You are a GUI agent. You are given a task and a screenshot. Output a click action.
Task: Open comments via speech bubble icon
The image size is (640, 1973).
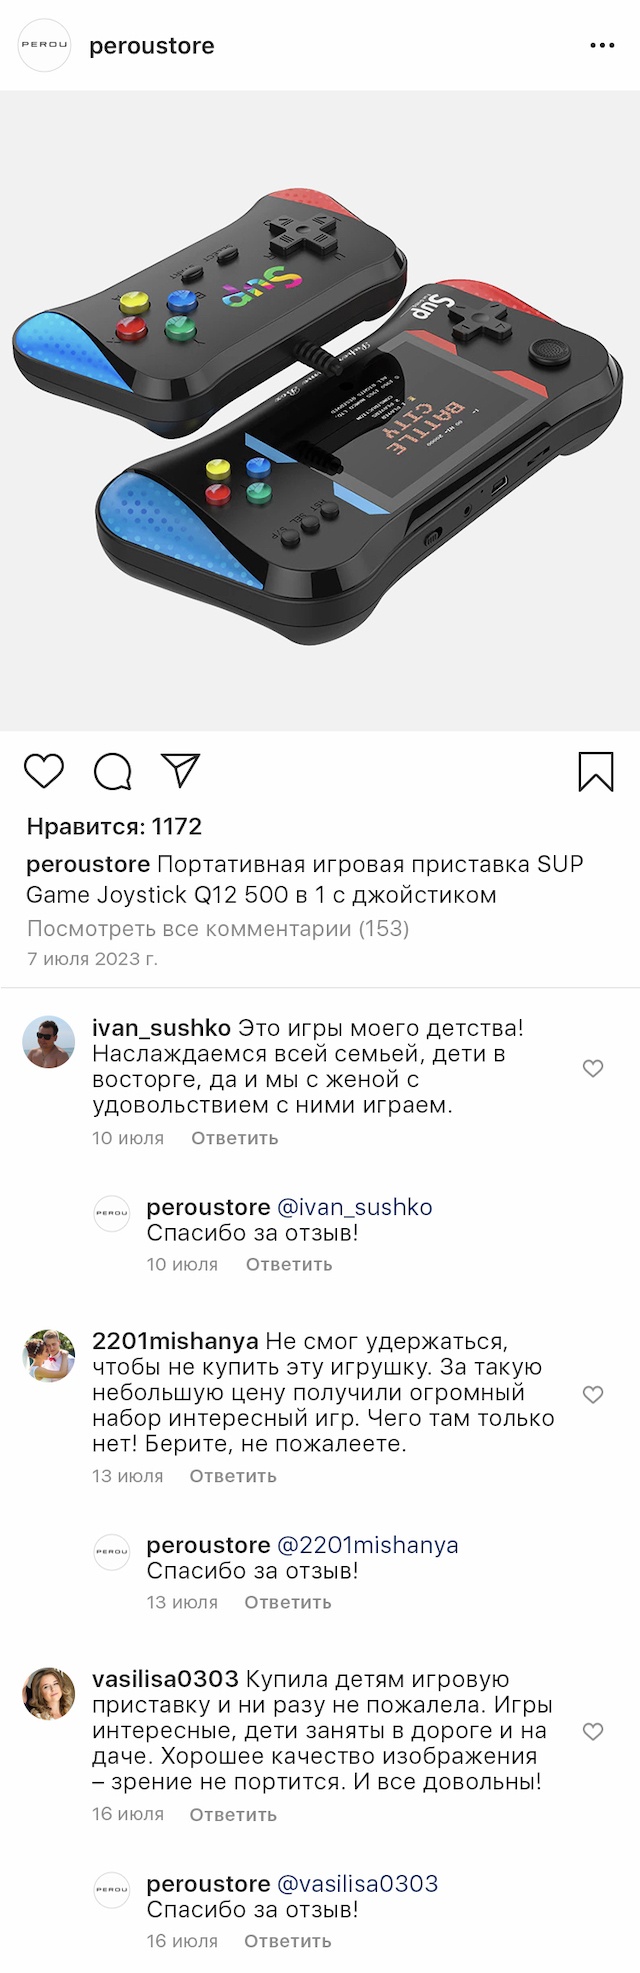coord(112,771)
